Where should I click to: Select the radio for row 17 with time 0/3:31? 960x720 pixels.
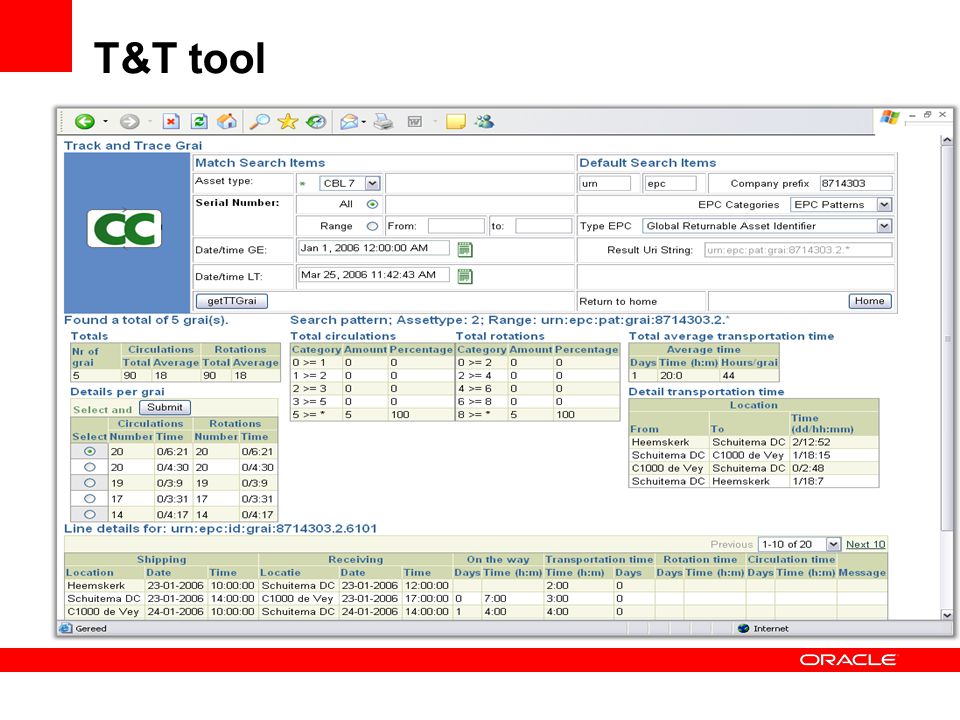(x=89, y=499)
